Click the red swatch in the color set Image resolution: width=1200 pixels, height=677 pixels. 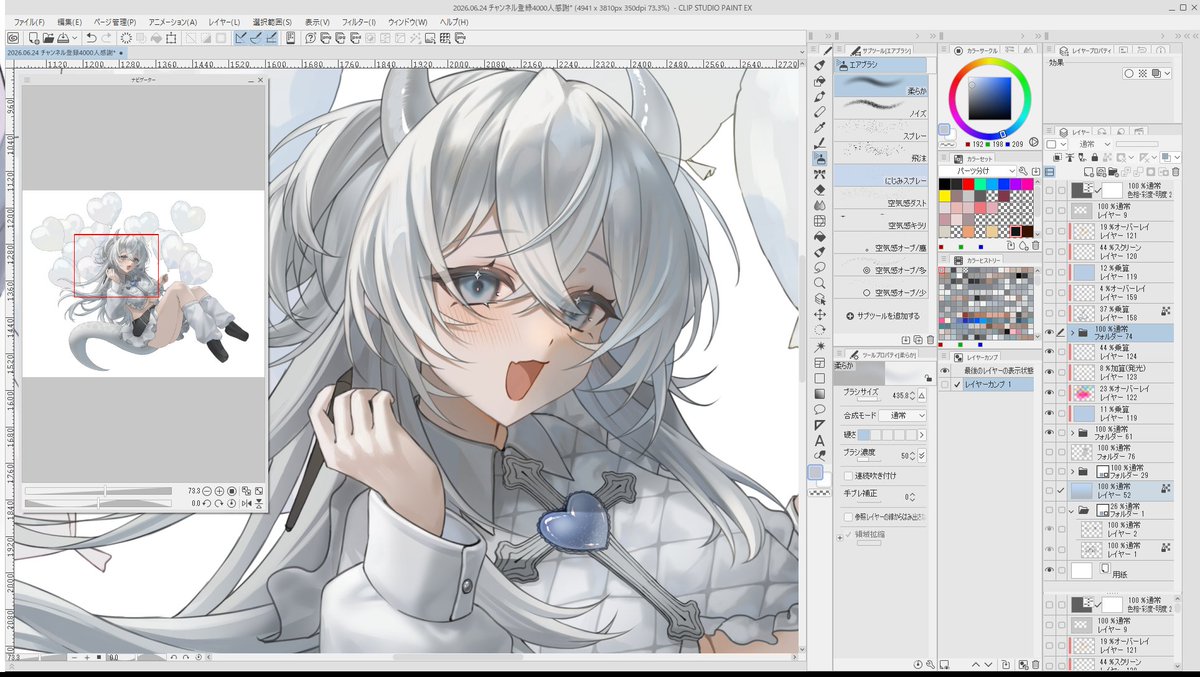coord(968,184)
